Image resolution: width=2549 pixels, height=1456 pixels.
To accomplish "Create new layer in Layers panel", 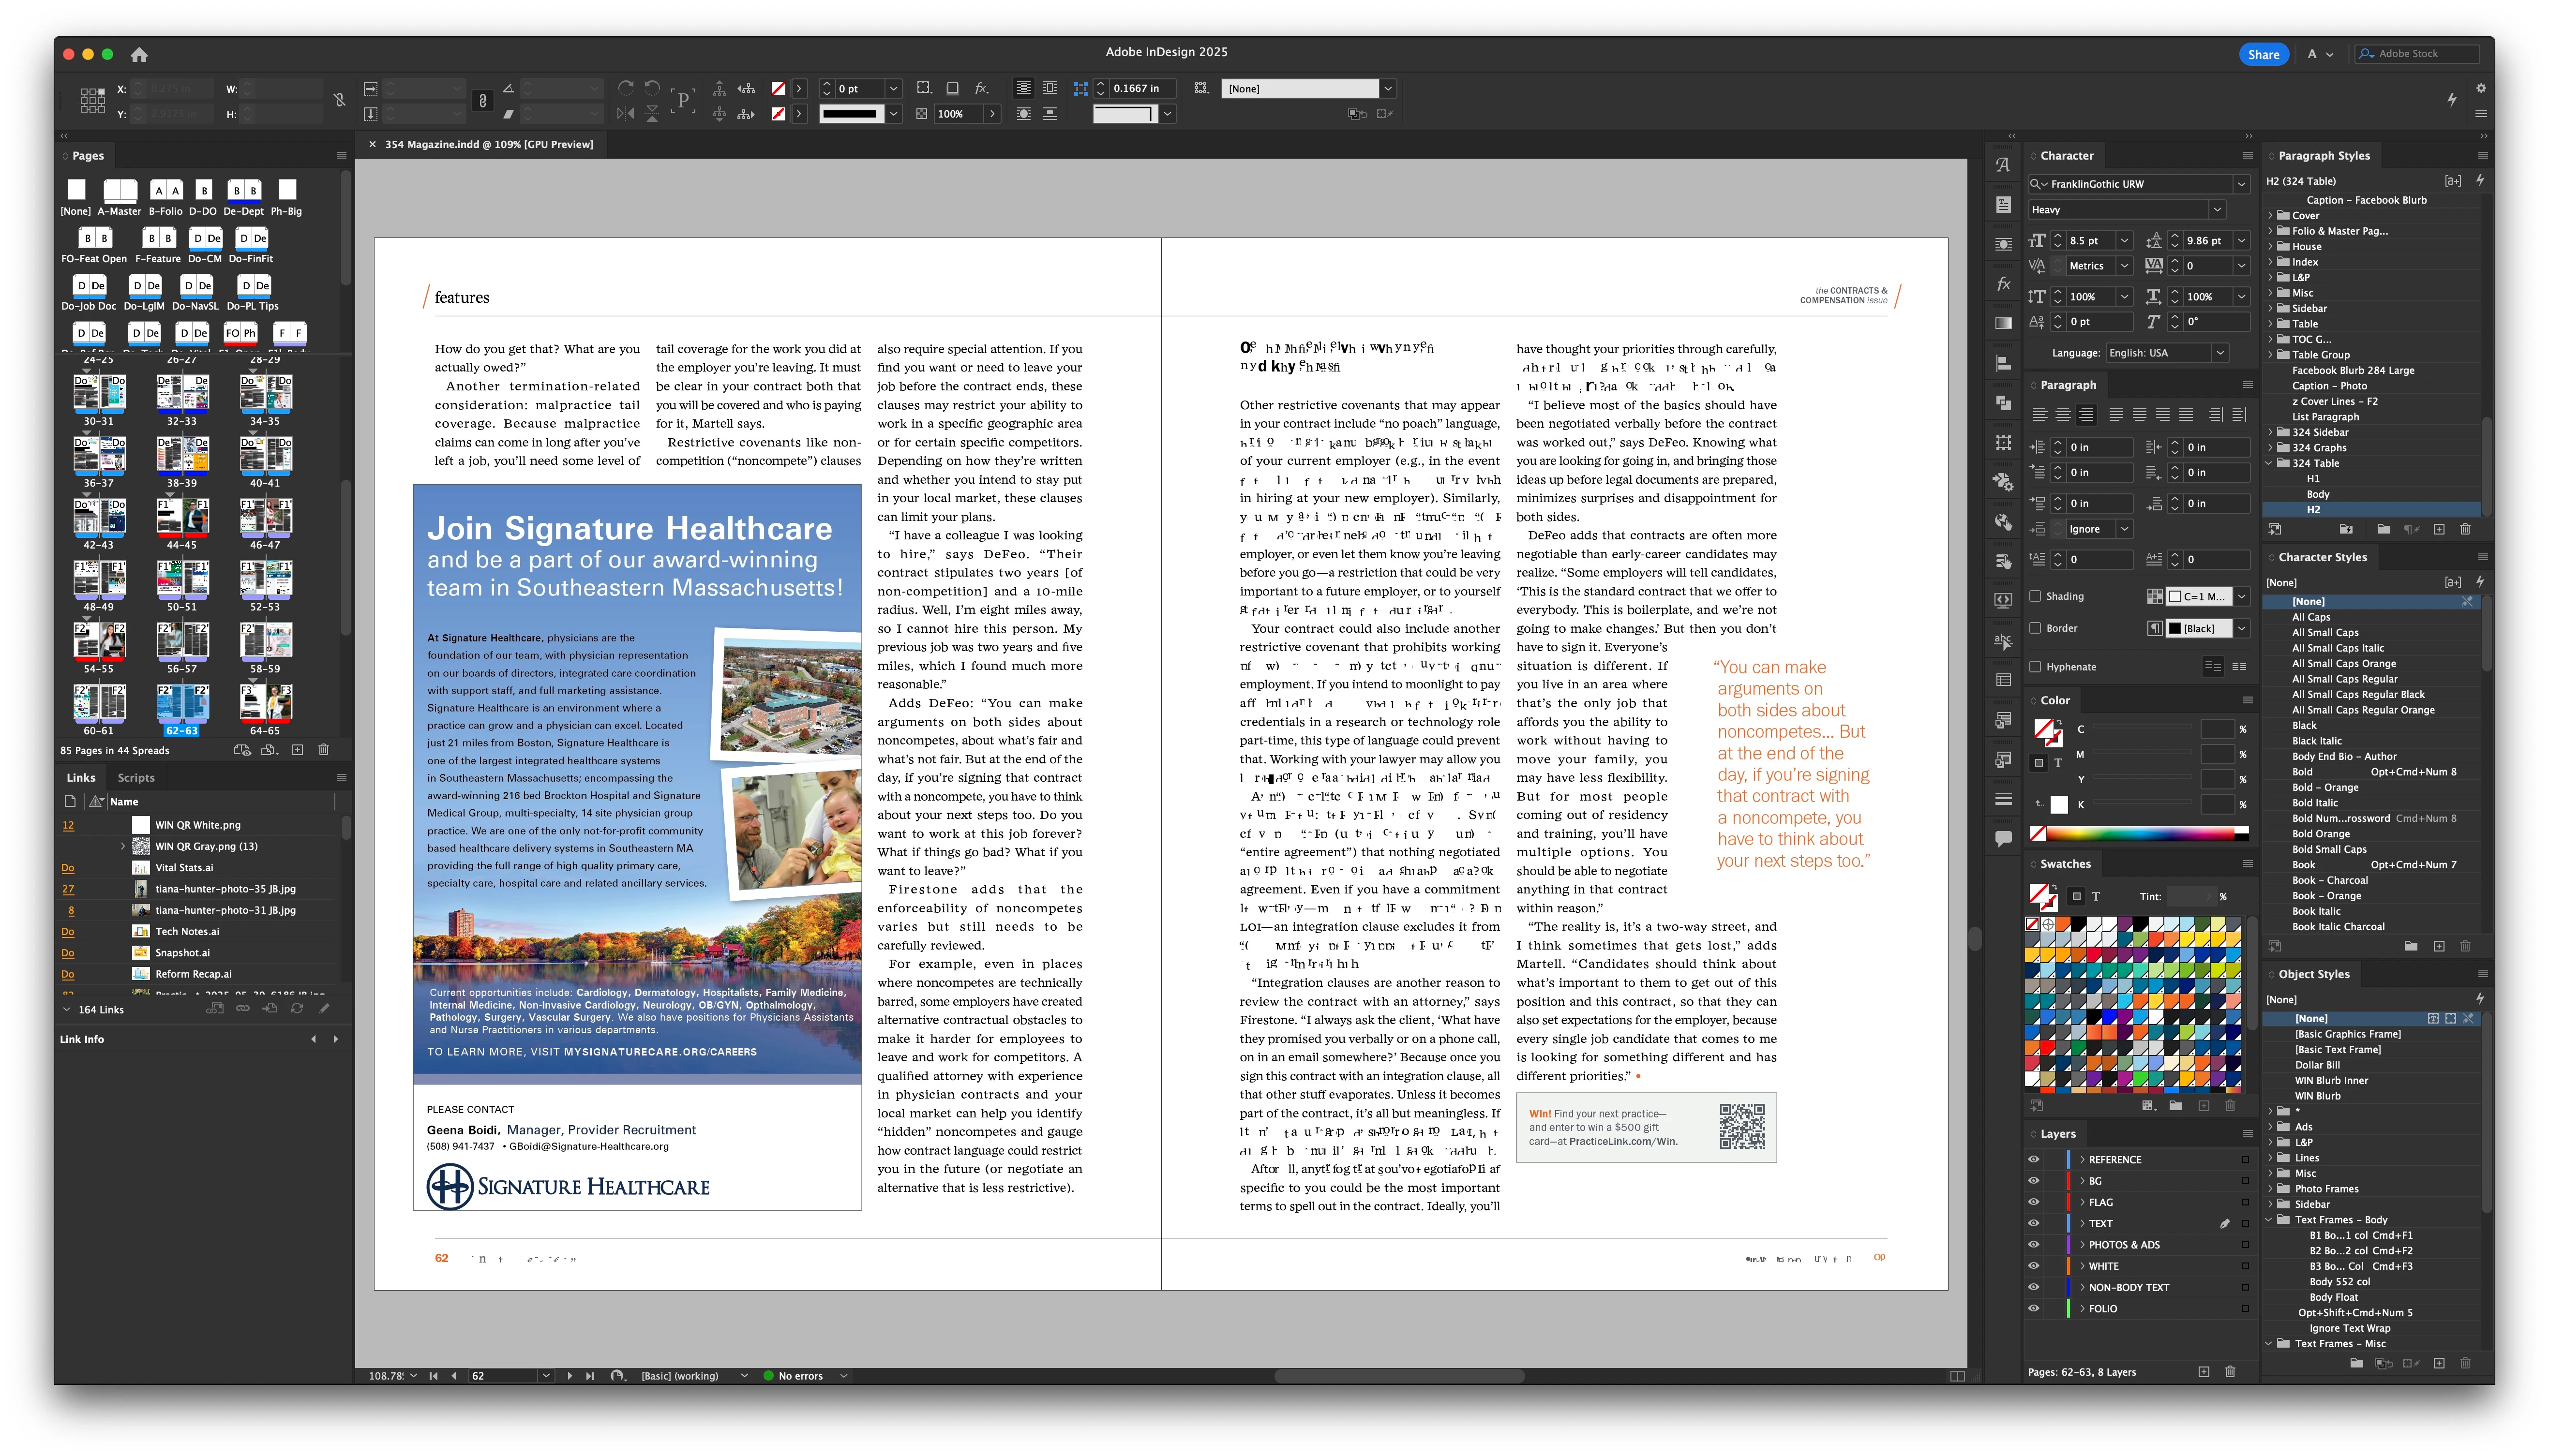I will pyautogui.click(x=2203, y=1372).
